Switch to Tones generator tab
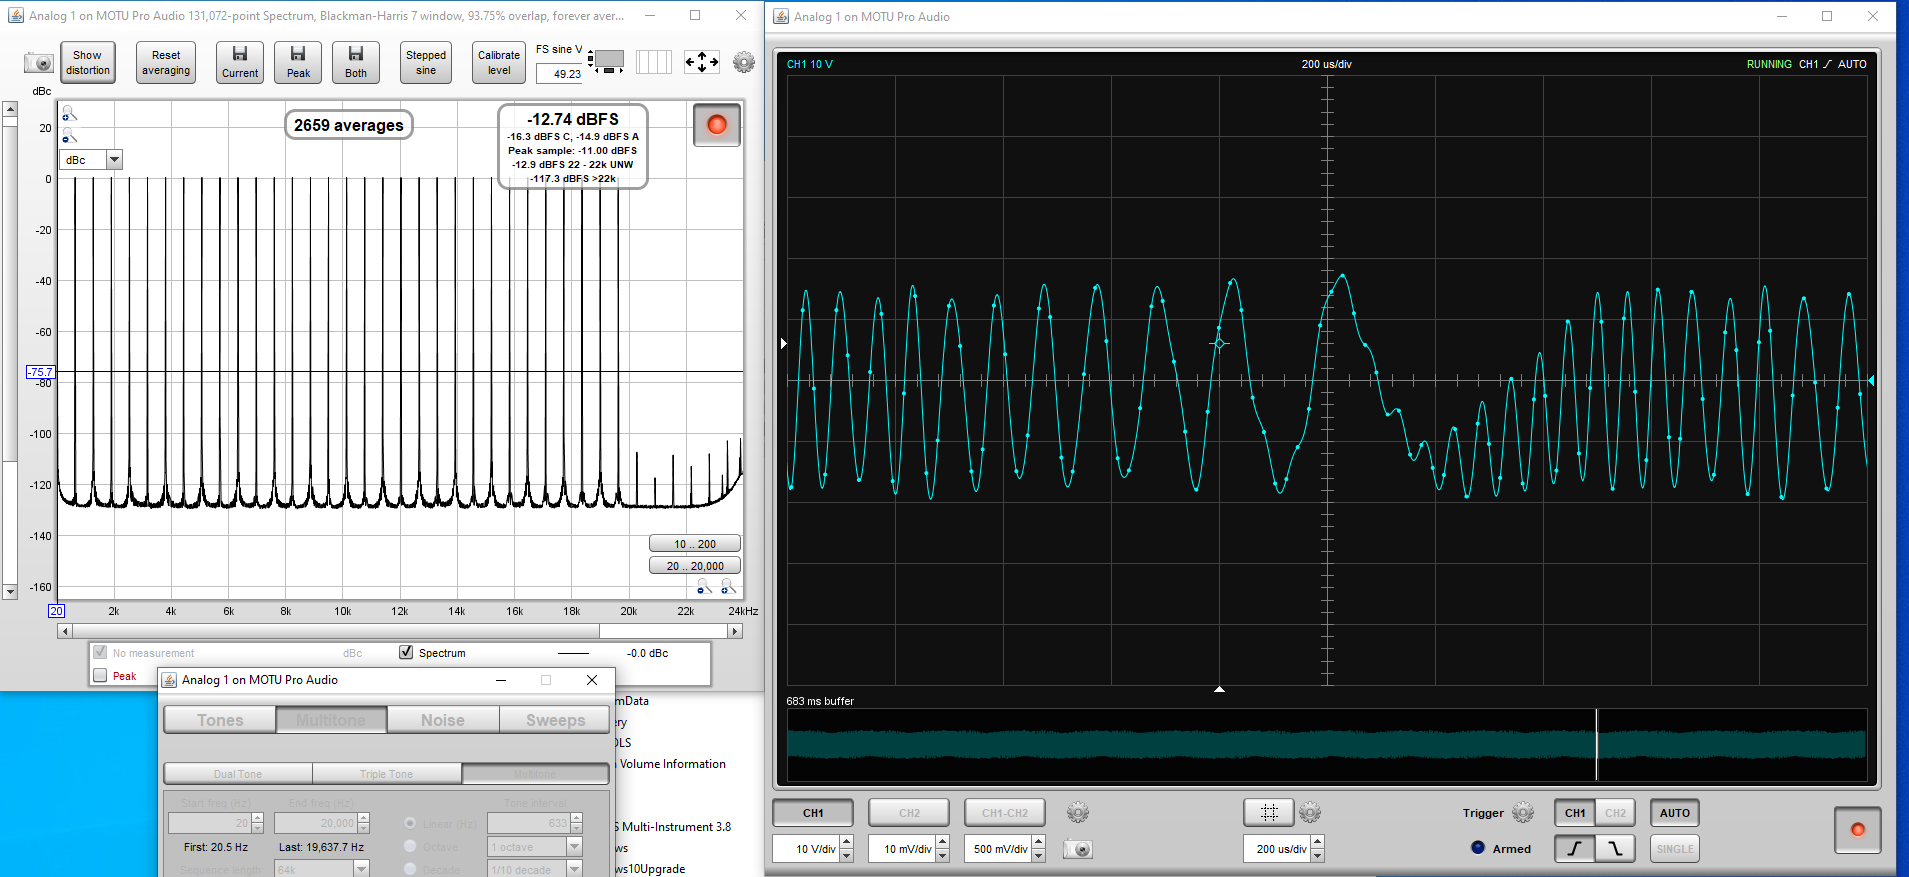The height and width of the screenshot is (877, 1909). (x=220, y=720)
